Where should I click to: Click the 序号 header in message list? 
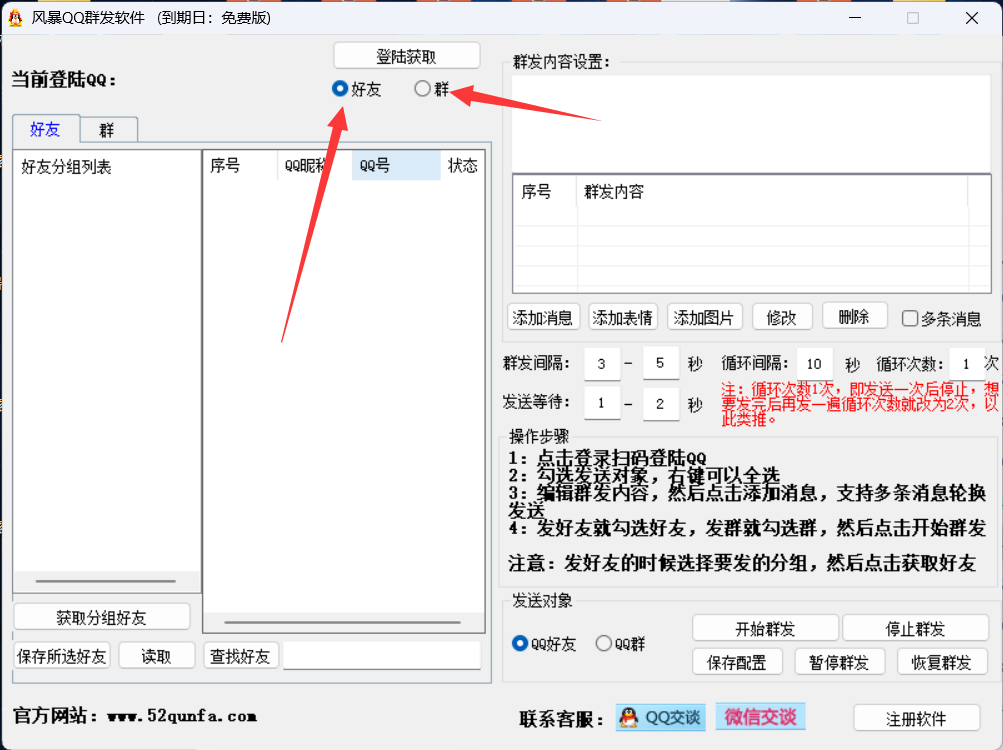click(x=545, y=191)
